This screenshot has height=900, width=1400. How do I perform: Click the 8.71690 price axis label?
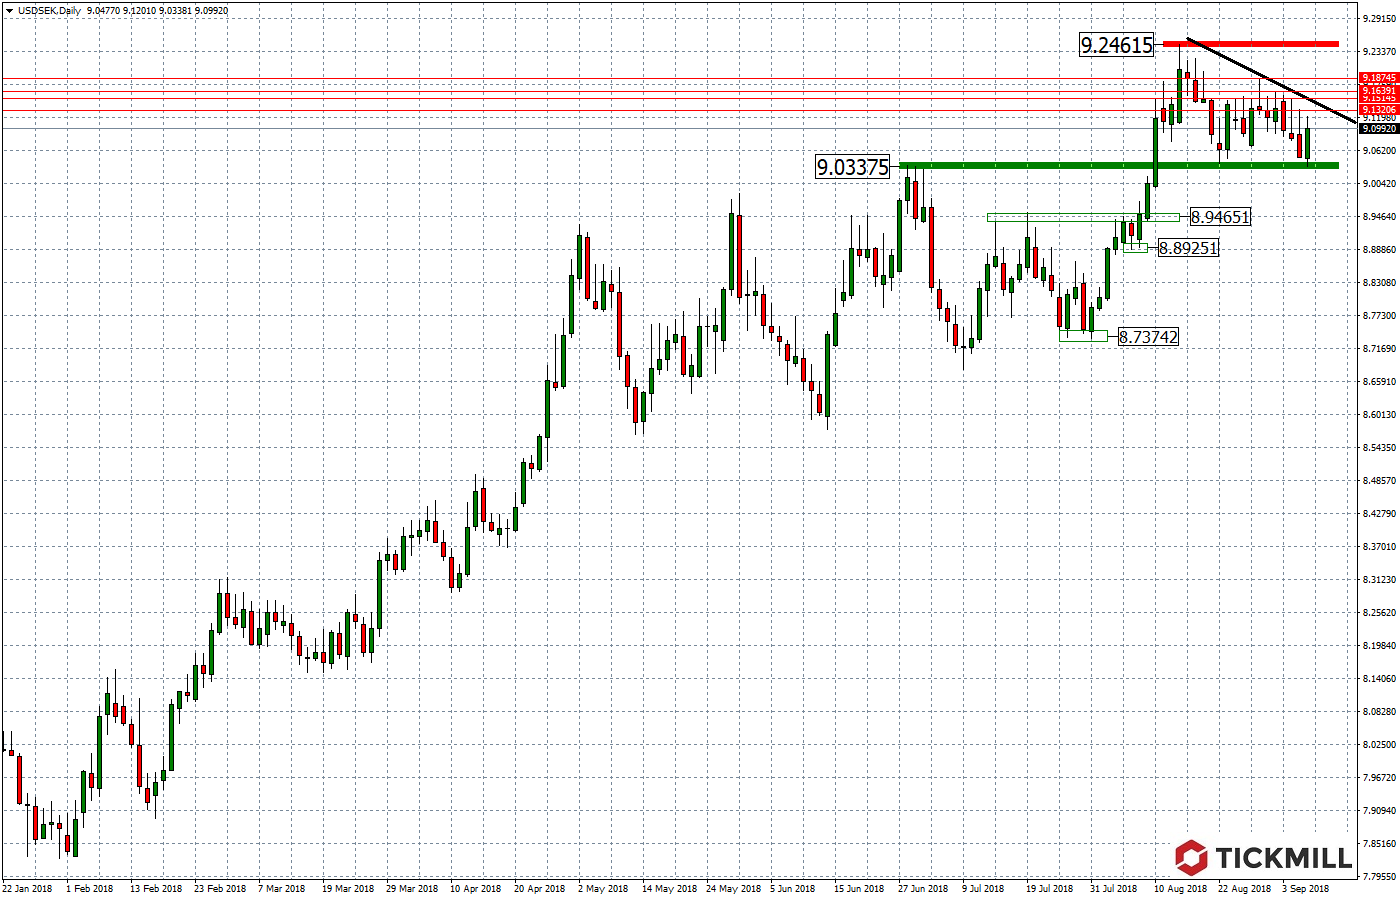tap(1379, 348)
